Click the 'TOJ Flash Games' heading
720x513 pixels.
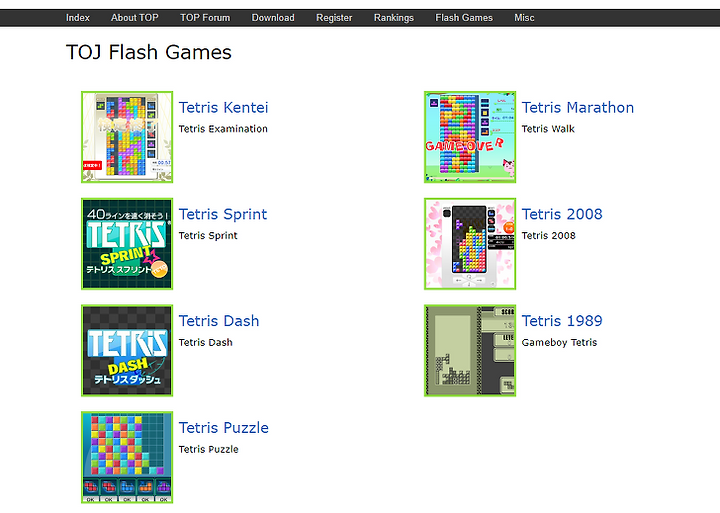(x=149, y=52)
